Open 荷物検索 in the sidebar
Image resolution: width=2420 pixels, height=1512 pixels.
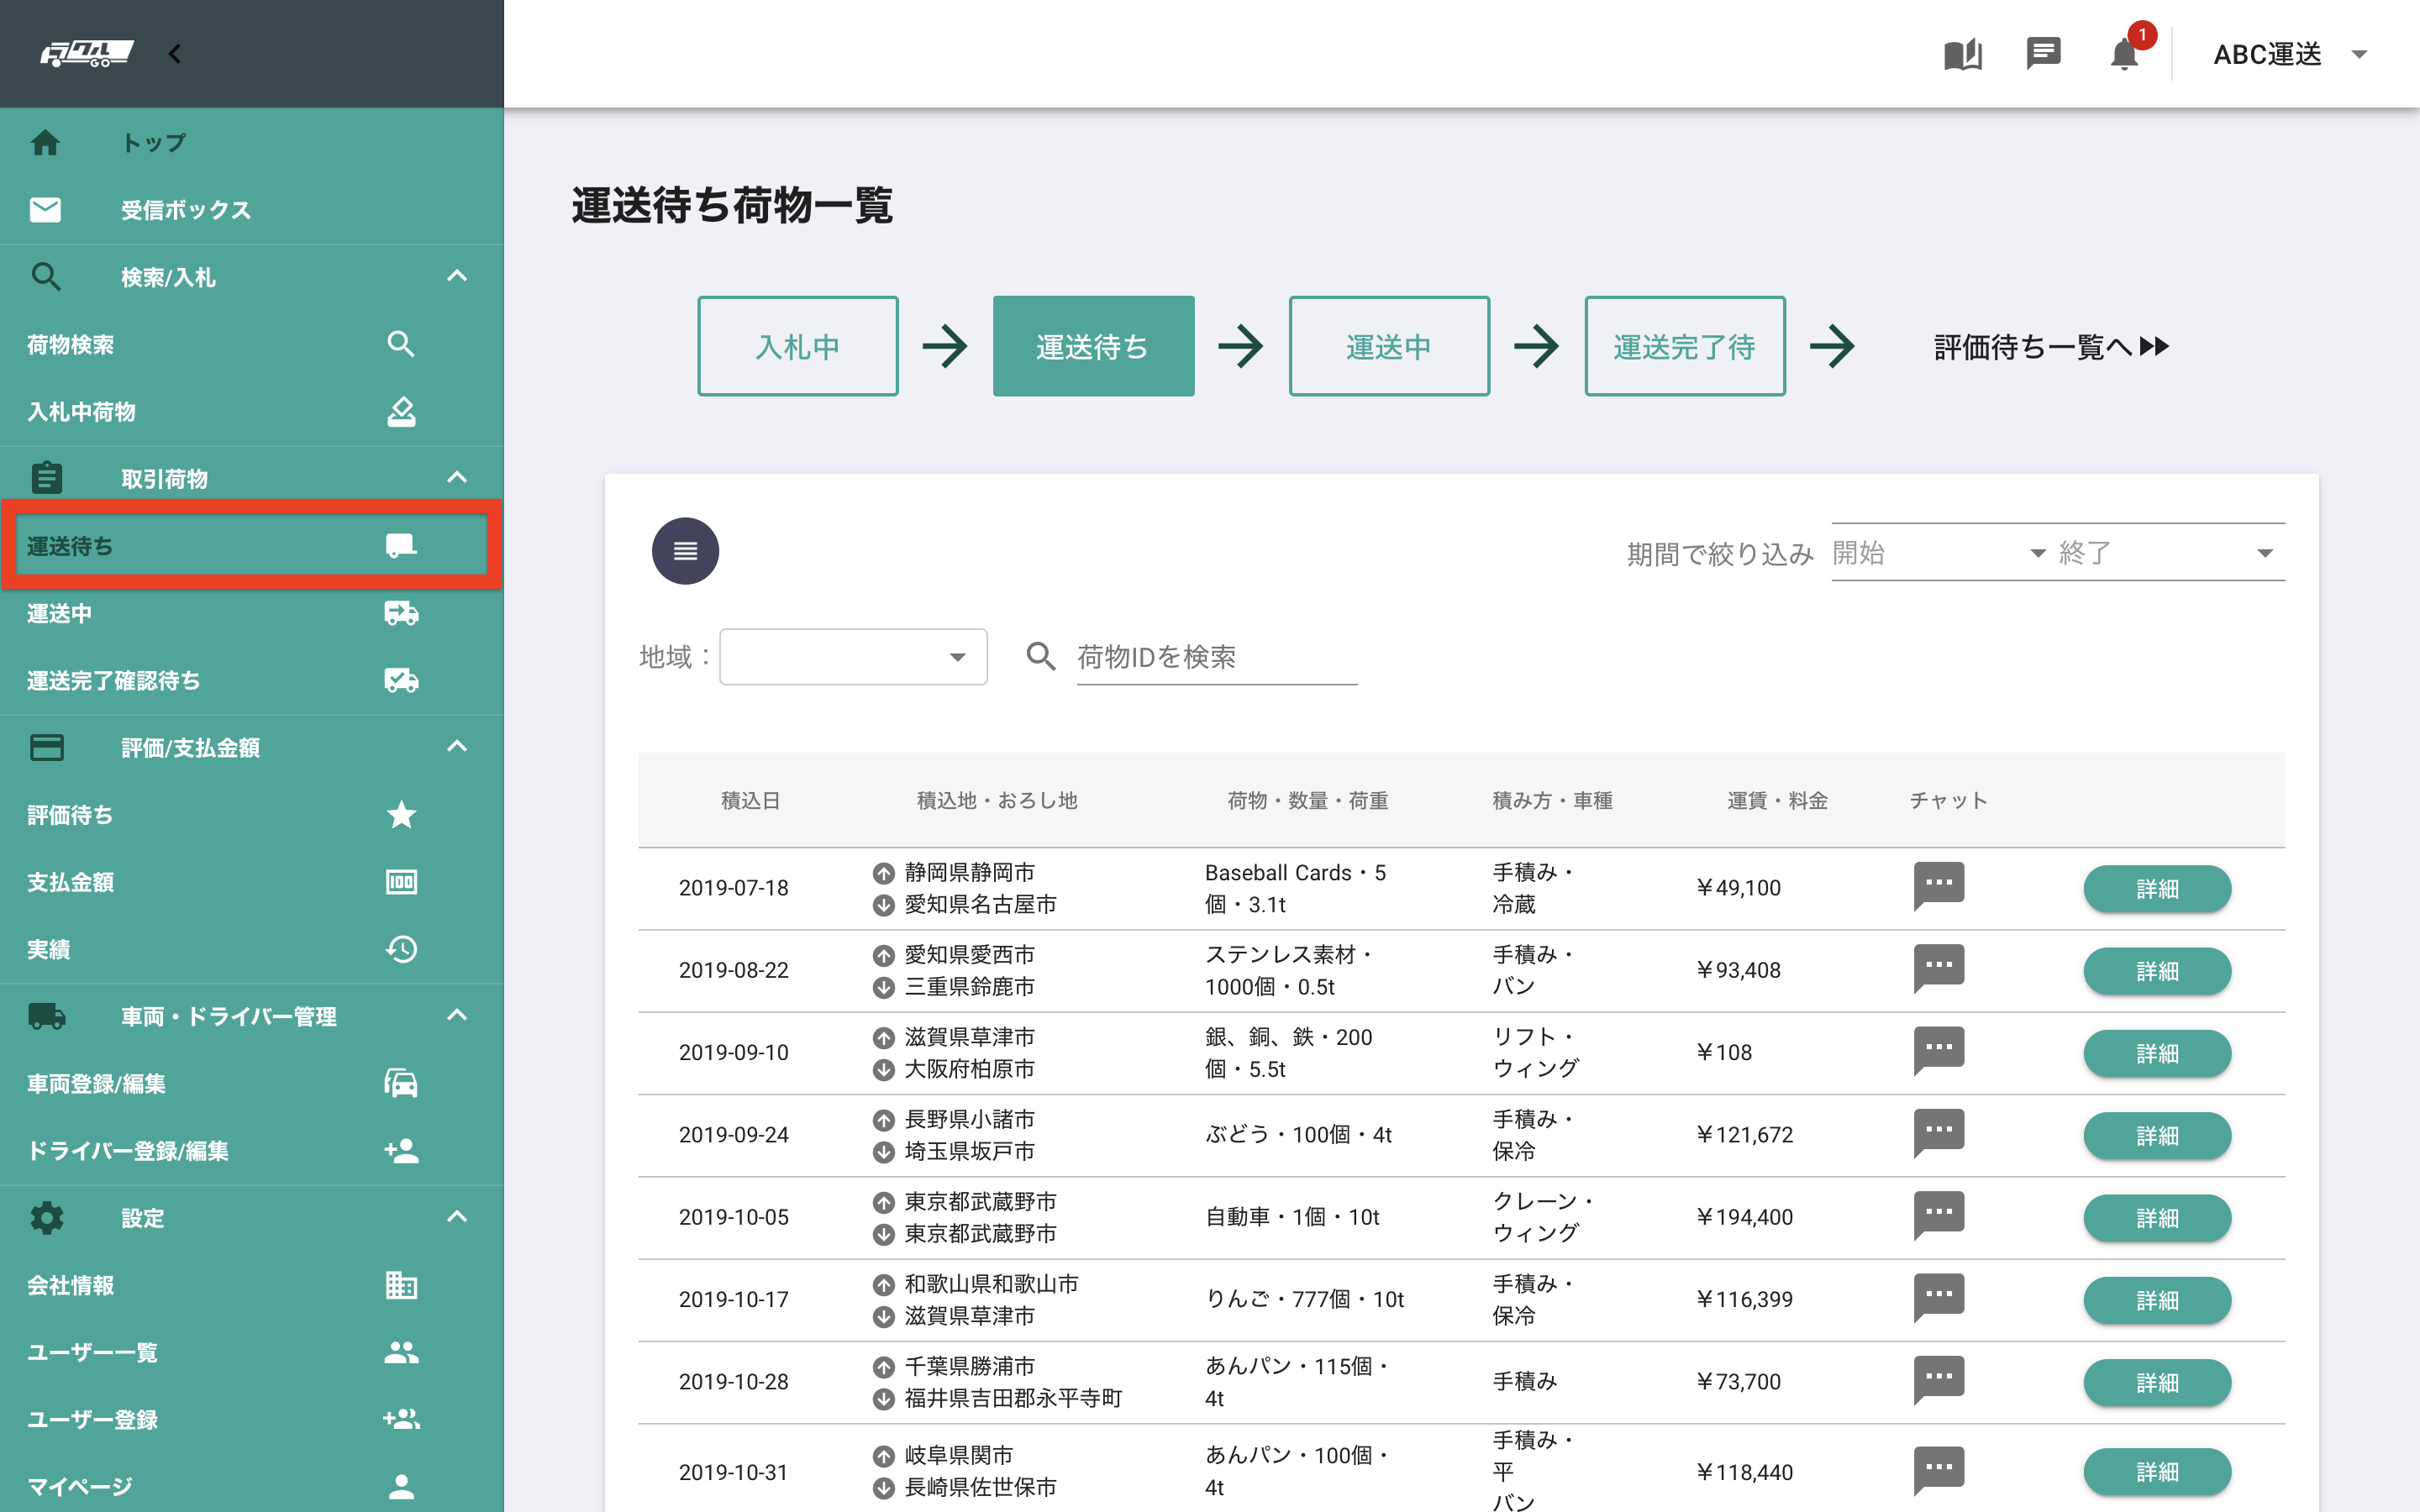click(252, 344)
